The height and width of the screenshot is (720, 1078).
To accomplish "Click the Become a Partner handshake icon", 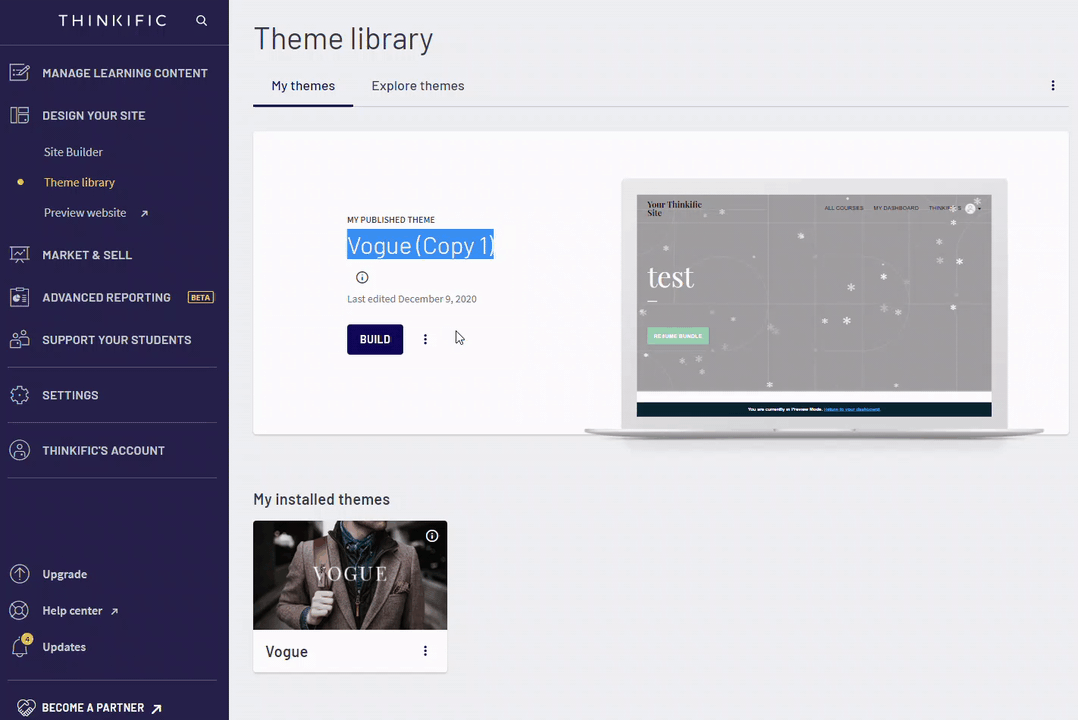I will click(25, 708).
